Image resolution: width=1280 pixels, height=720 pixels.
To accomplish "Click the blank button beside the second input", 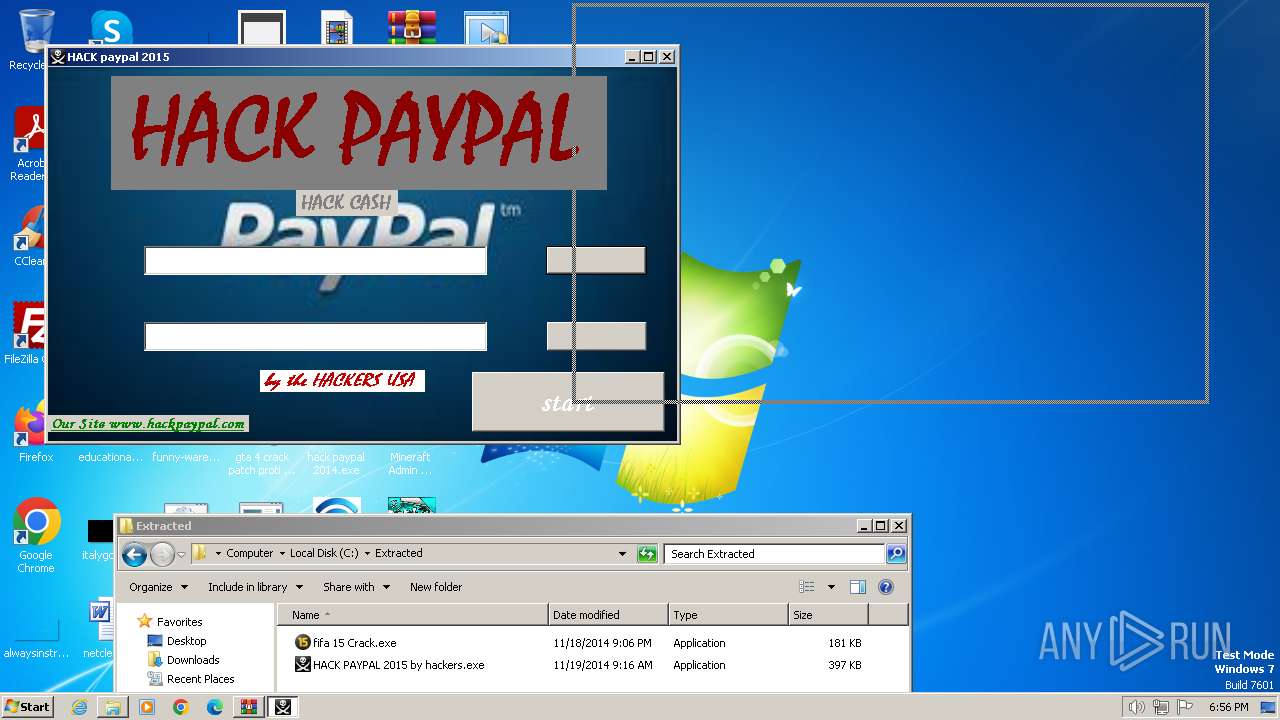I will [x=596, y=336].
